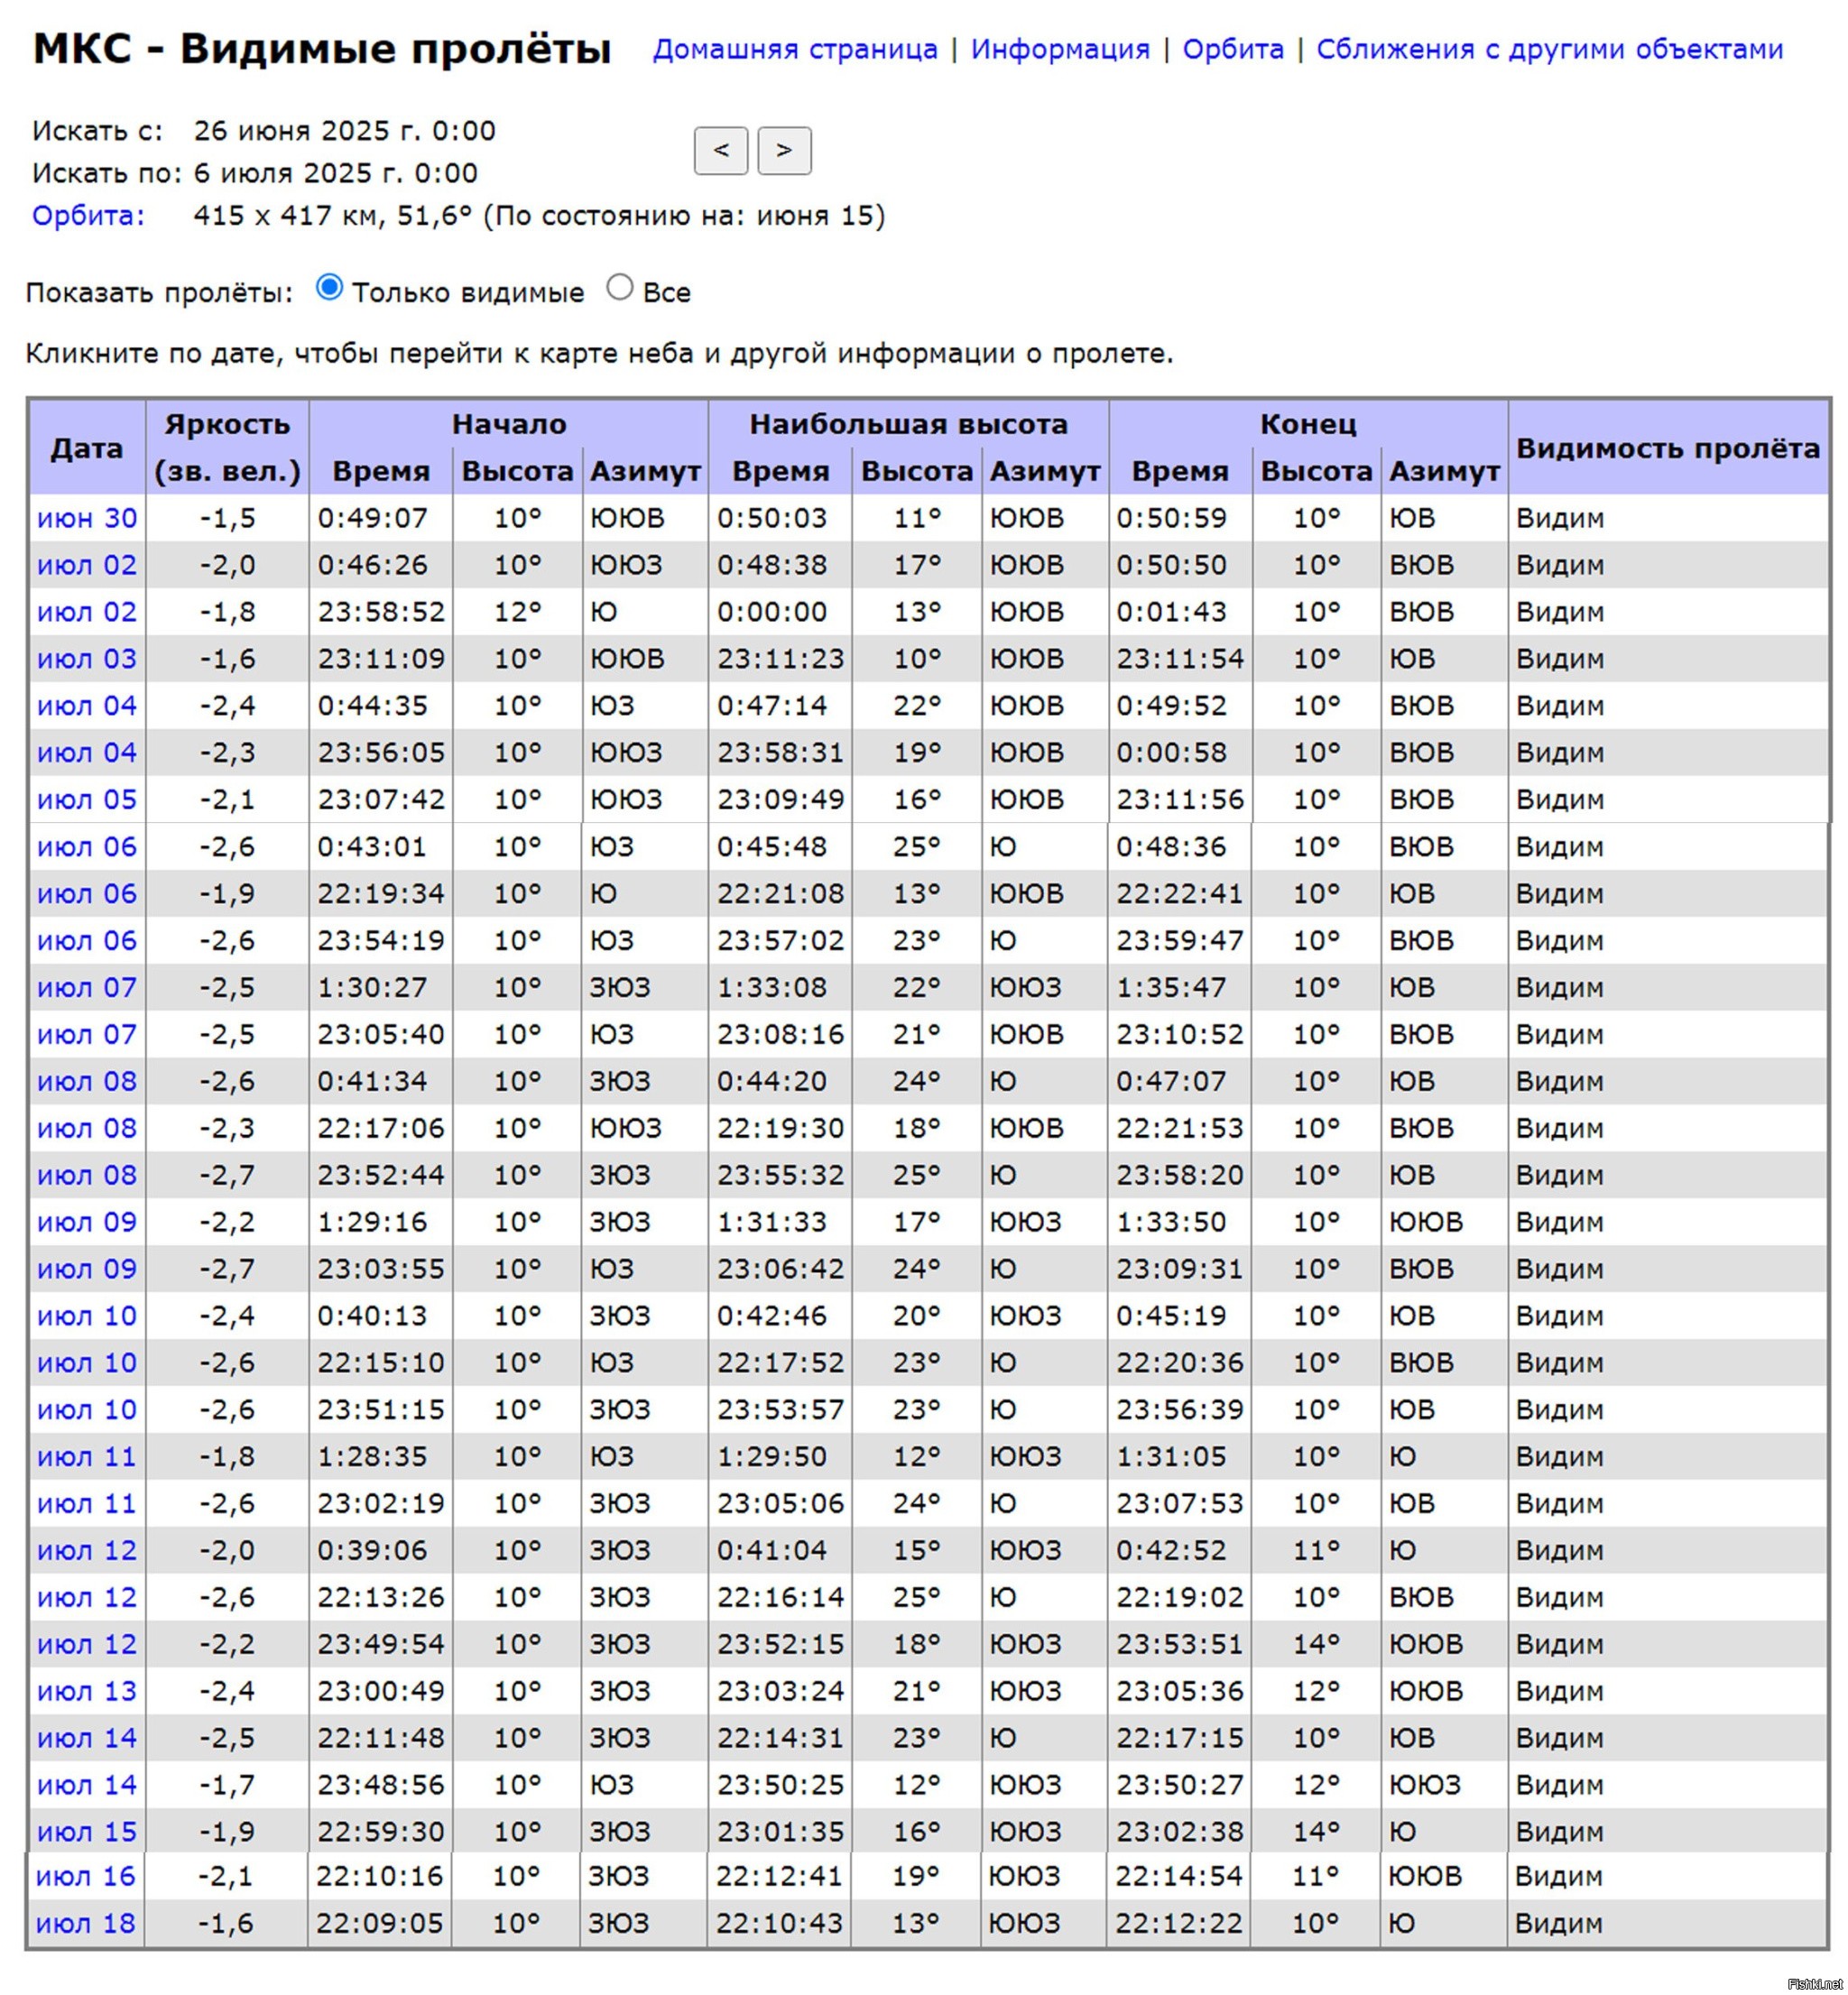This screenshot has width=1848, height=1995.
Task: Select the Все radio button
Action: [620, 288]
